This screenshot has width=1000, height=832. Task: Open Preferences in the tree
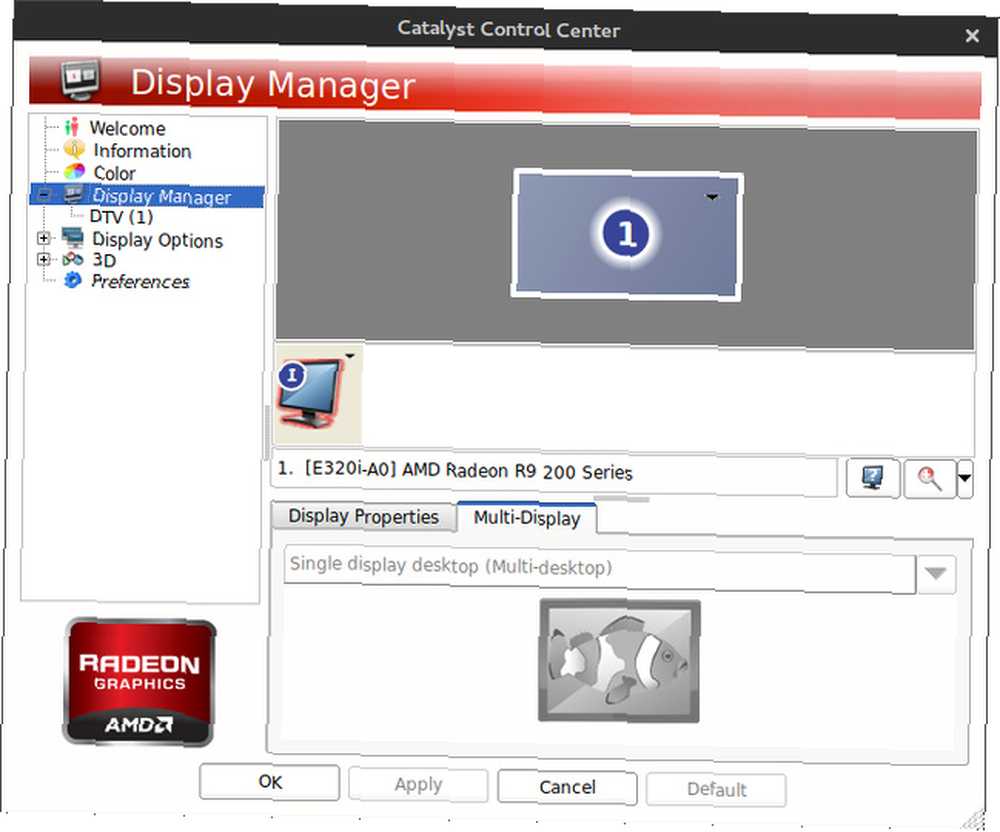coord(140,281)
